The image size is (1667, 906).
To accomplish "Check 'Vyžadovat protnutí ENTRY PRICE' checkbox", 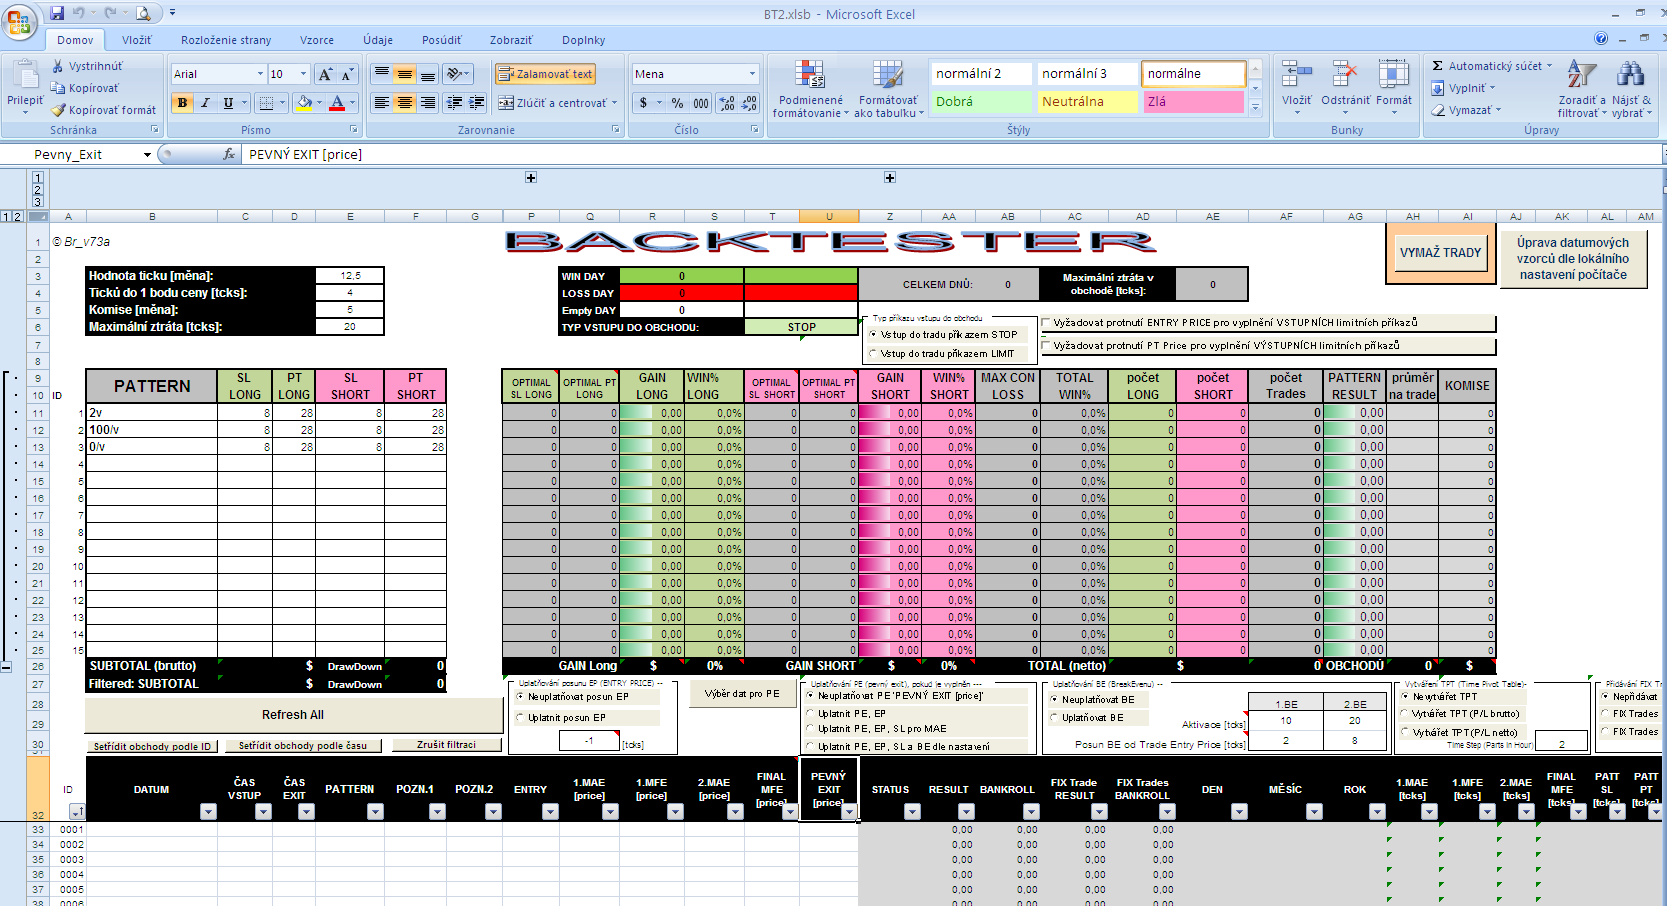I will coord(1047,323).
